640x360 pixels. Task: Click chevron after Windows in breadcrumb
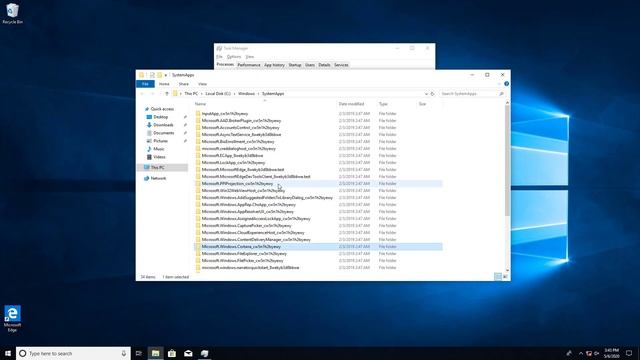click(x=258, y=93)
